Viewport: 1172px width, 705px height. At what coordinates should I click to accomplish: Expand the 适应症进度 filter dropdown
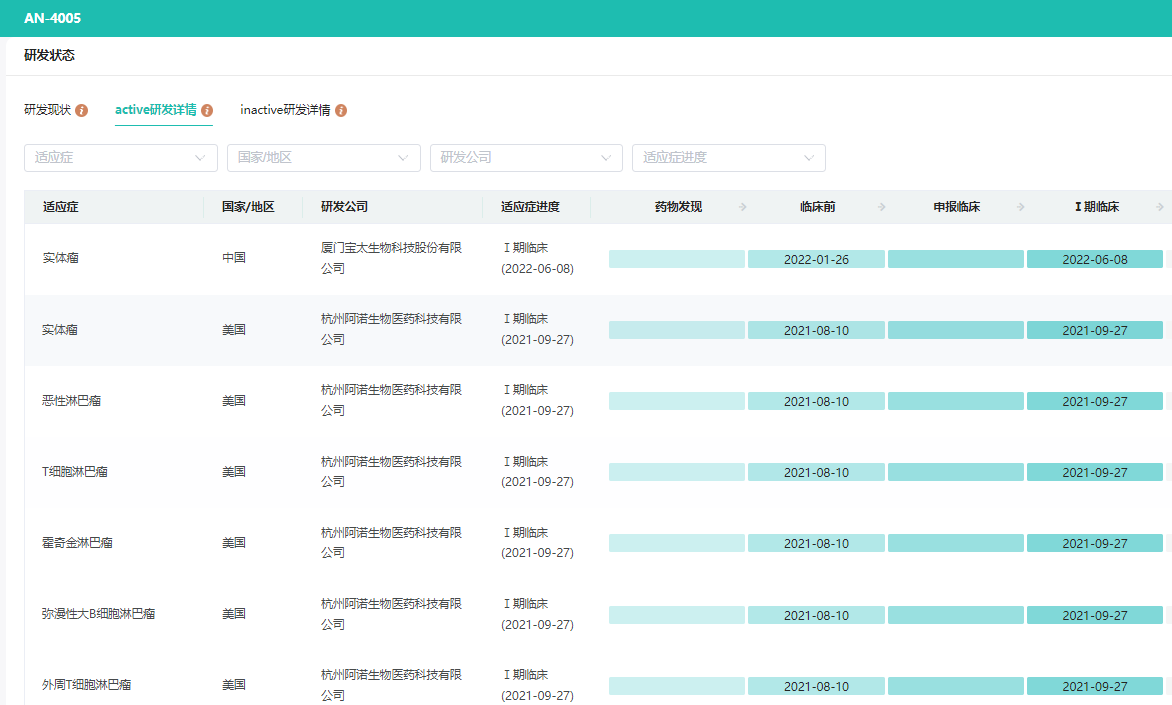(729, 158)
